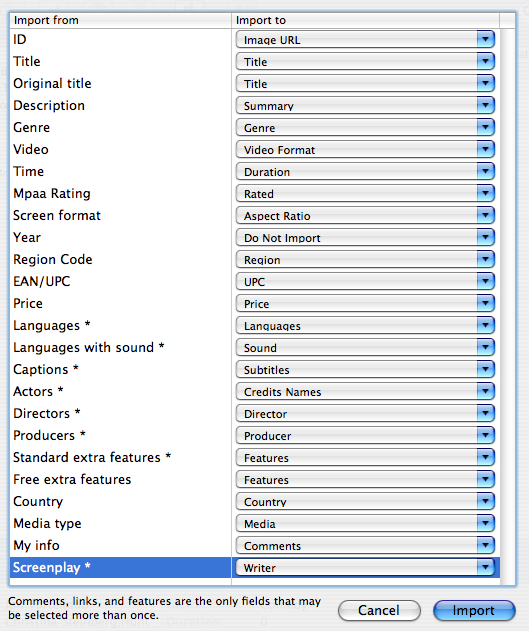Open the Region dropdown for Region Code
This screenshot has height=631, width=529.
[365, 259]
